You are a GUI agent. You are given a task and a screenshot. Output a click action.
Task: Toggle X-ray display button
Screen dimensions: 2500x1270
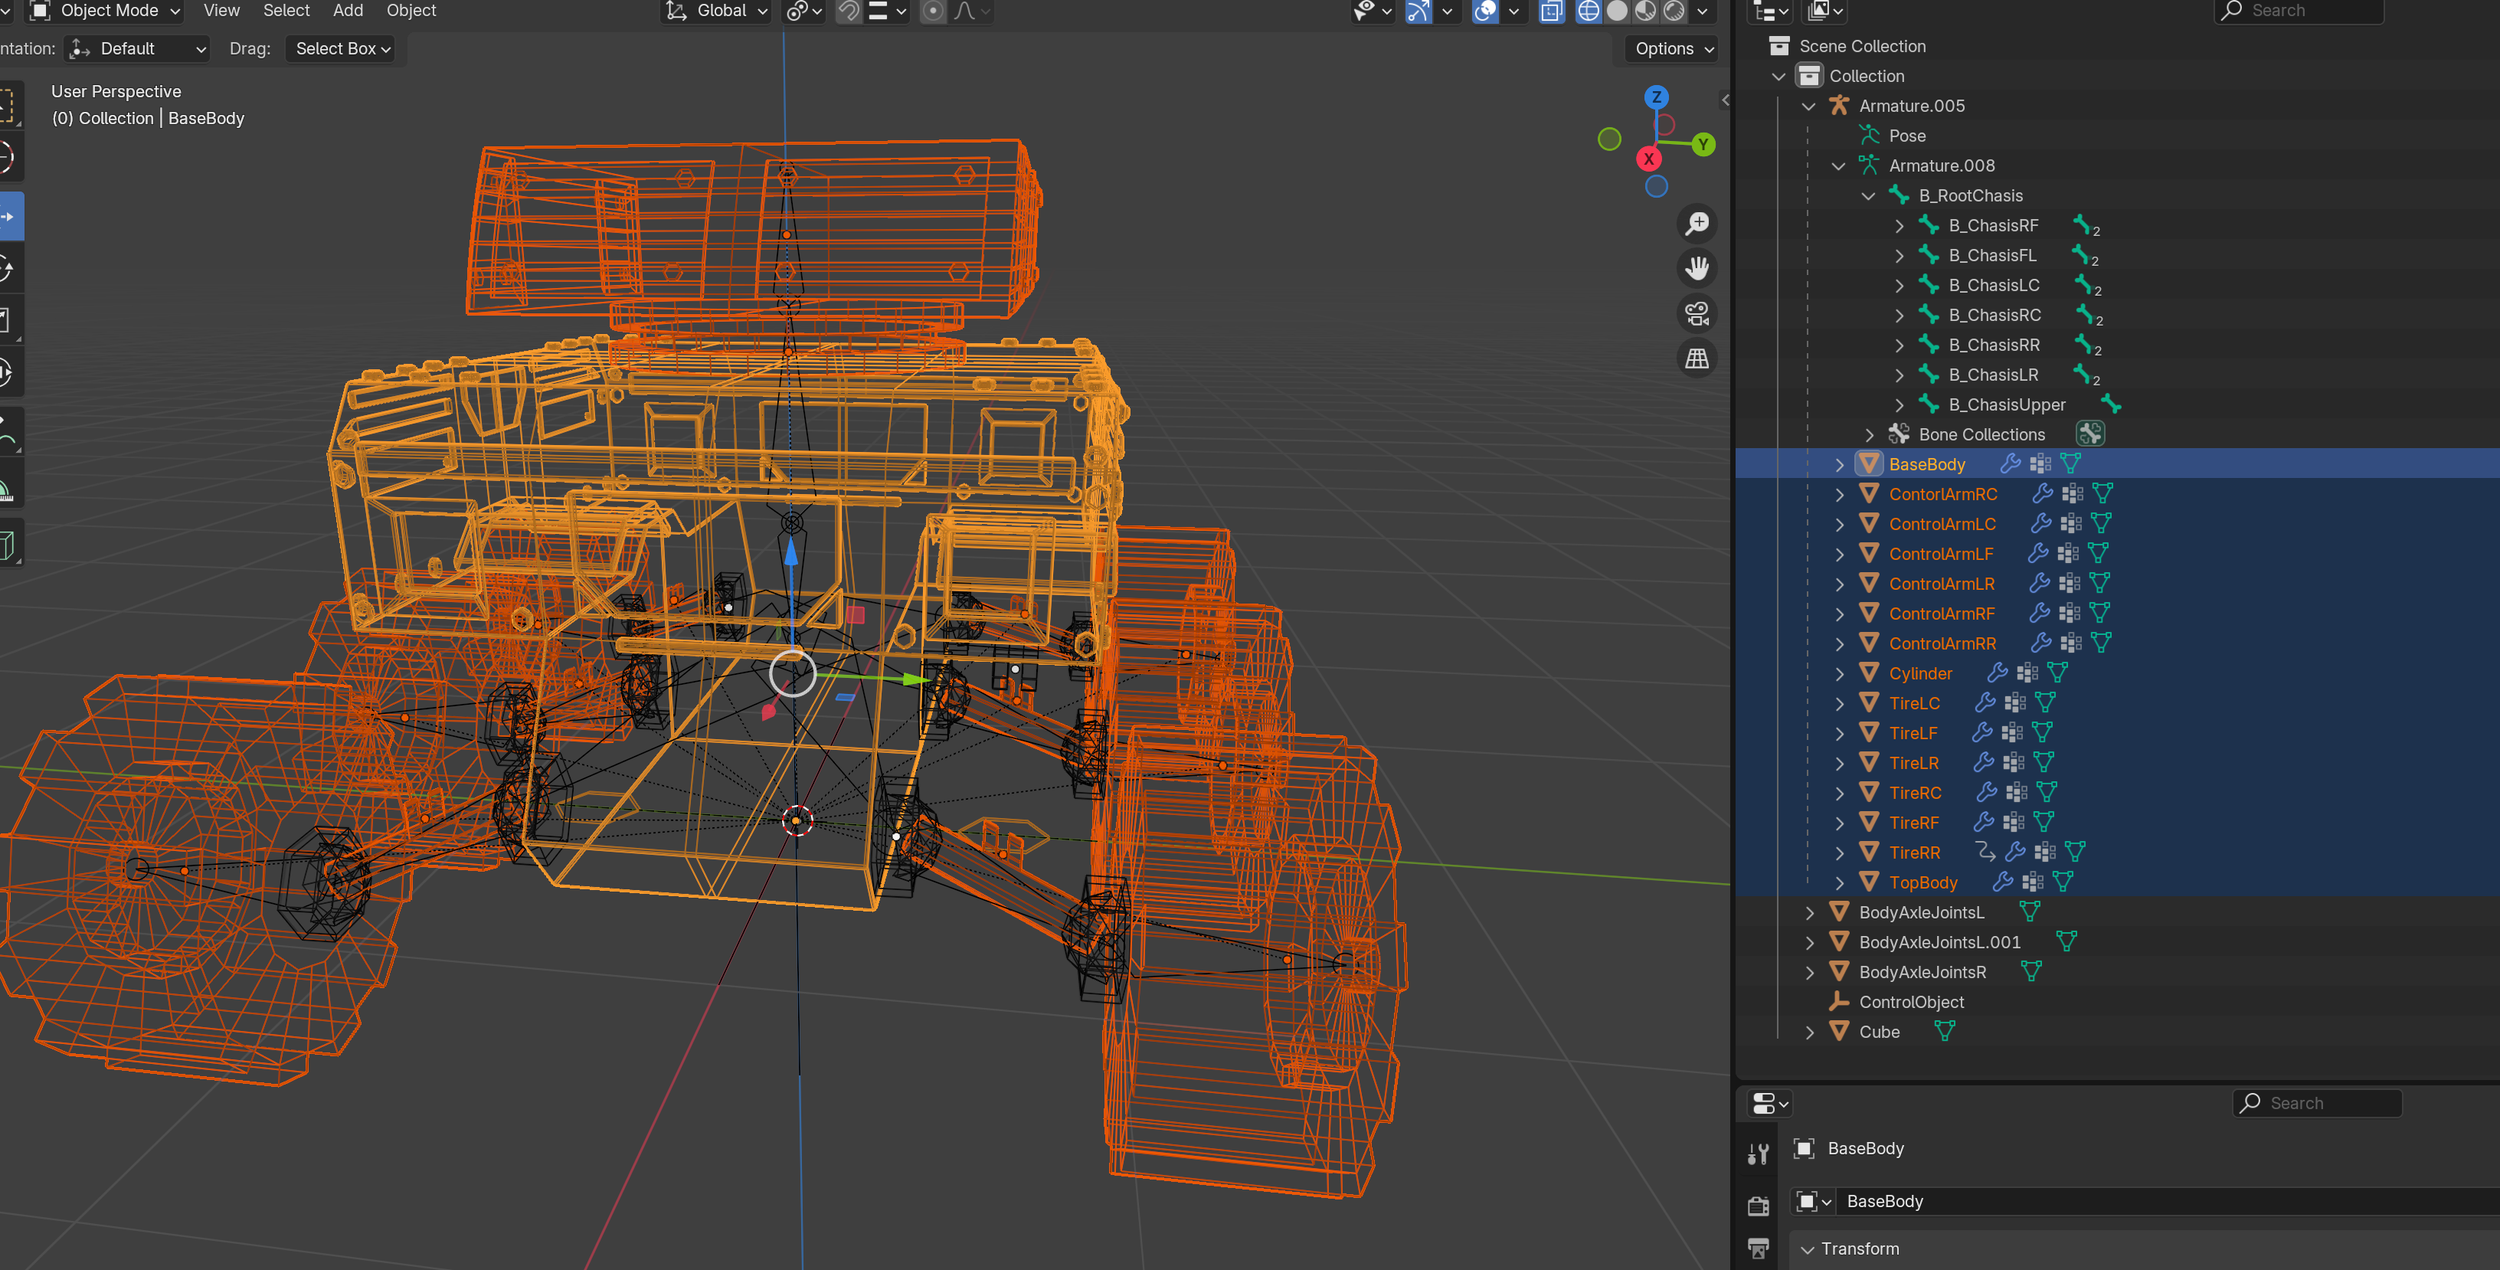(1552, 11)
